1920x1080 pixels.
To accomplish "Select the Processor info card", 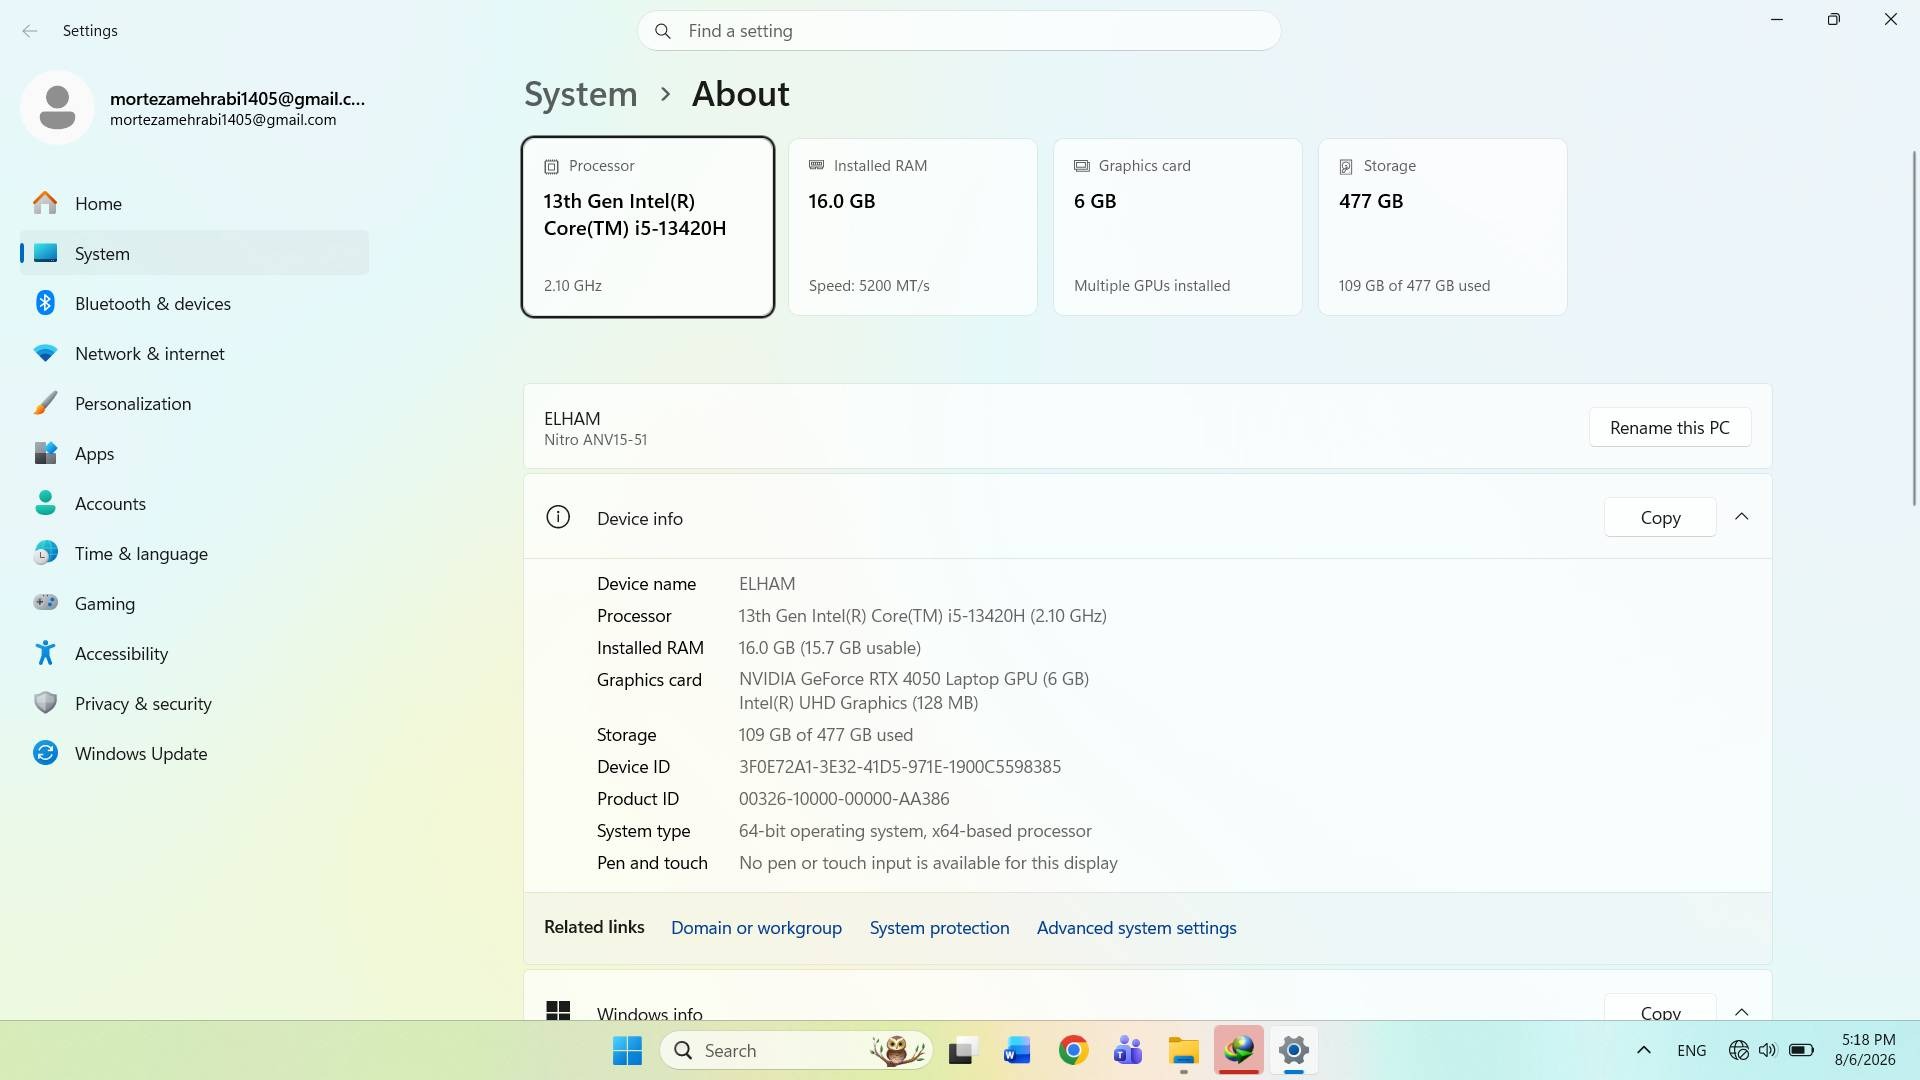I will [647, 227].
